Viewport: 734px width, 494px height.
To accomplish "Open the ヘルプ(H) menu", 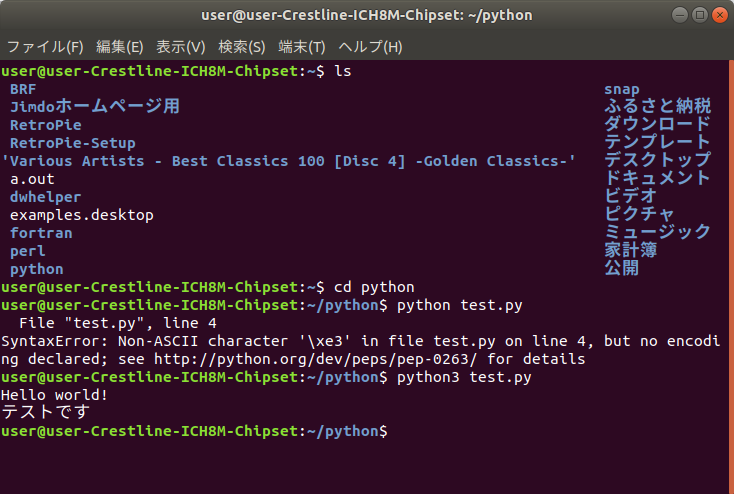I will coord(370,47).
